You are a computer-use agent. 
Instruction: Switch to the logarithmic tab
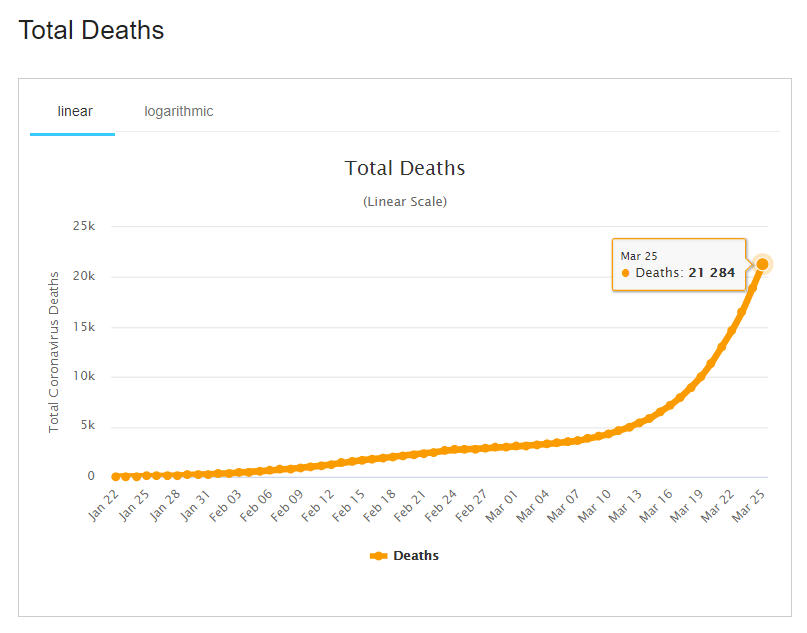(178, 111)
